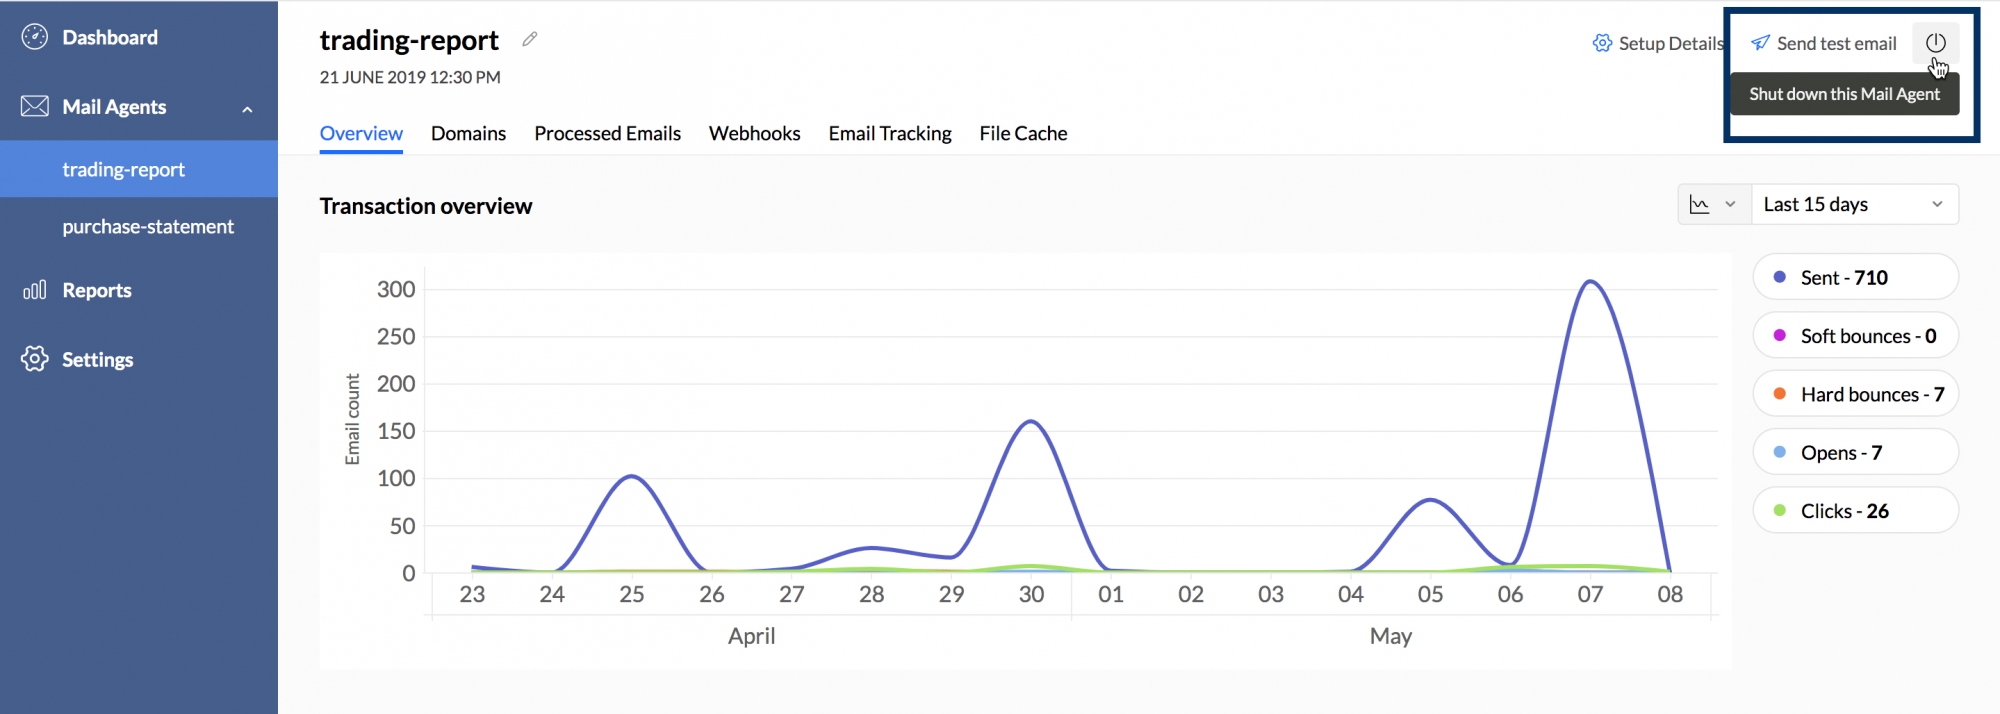
Task: Click the chart peak on April 25
Action: [x=631, y=476]
